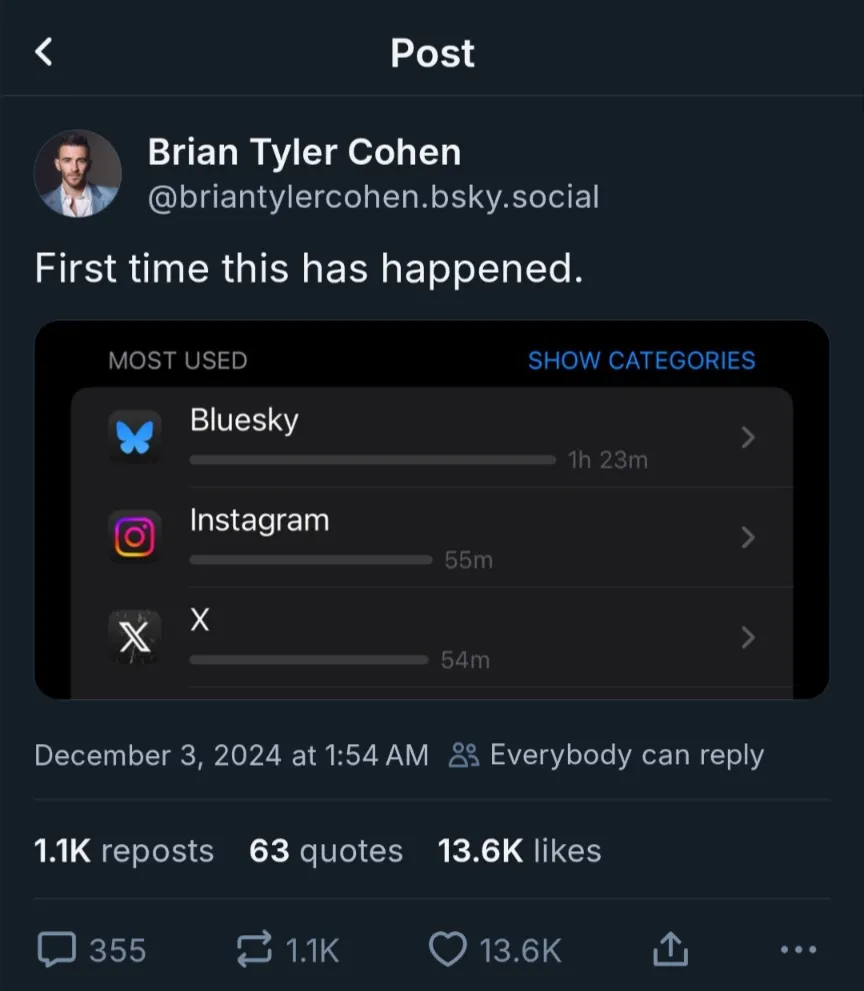Tap the Bluesky butterfly app icon

[x=133, y=437]
